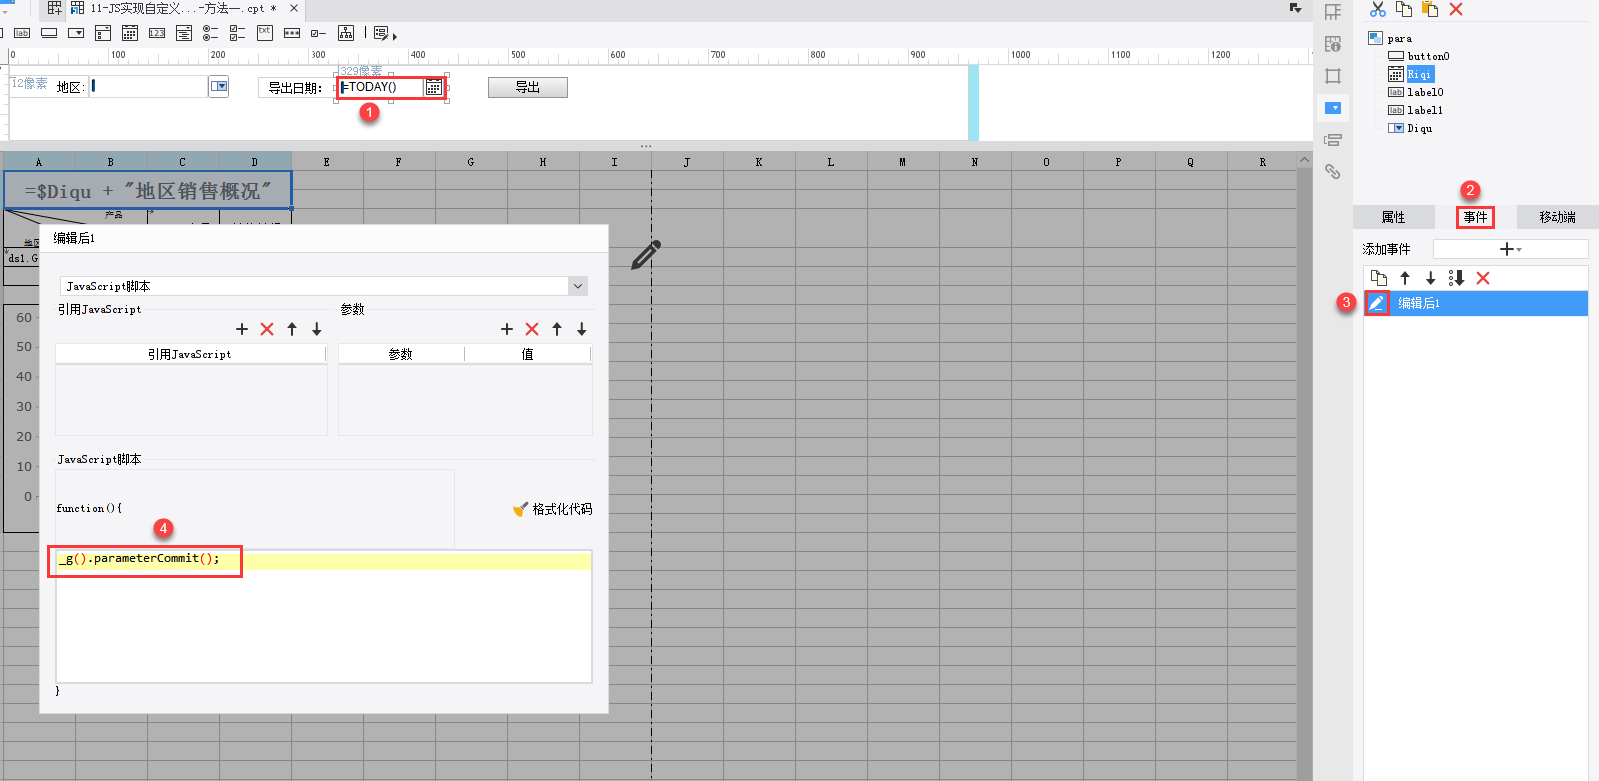The image size is (1599, 781).
Task: Select the 编辑后1 event row
Action: coord(1477,303)
